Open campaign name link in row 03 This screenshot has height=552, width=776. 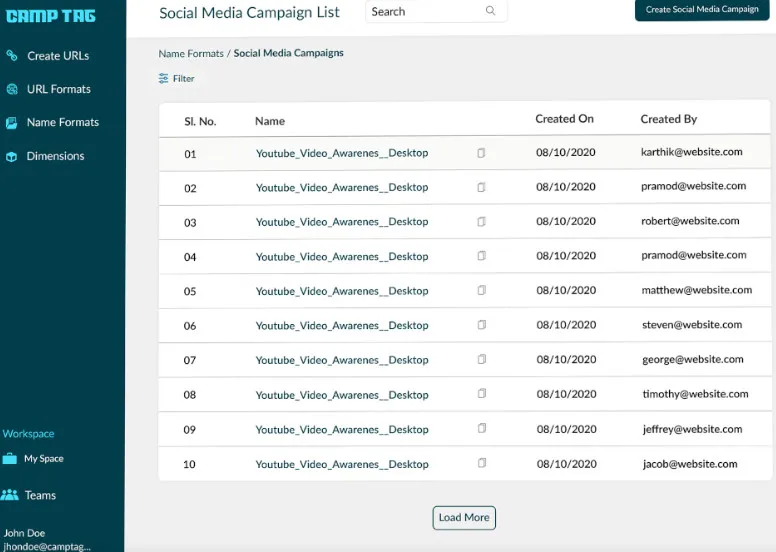pos(341,222)
